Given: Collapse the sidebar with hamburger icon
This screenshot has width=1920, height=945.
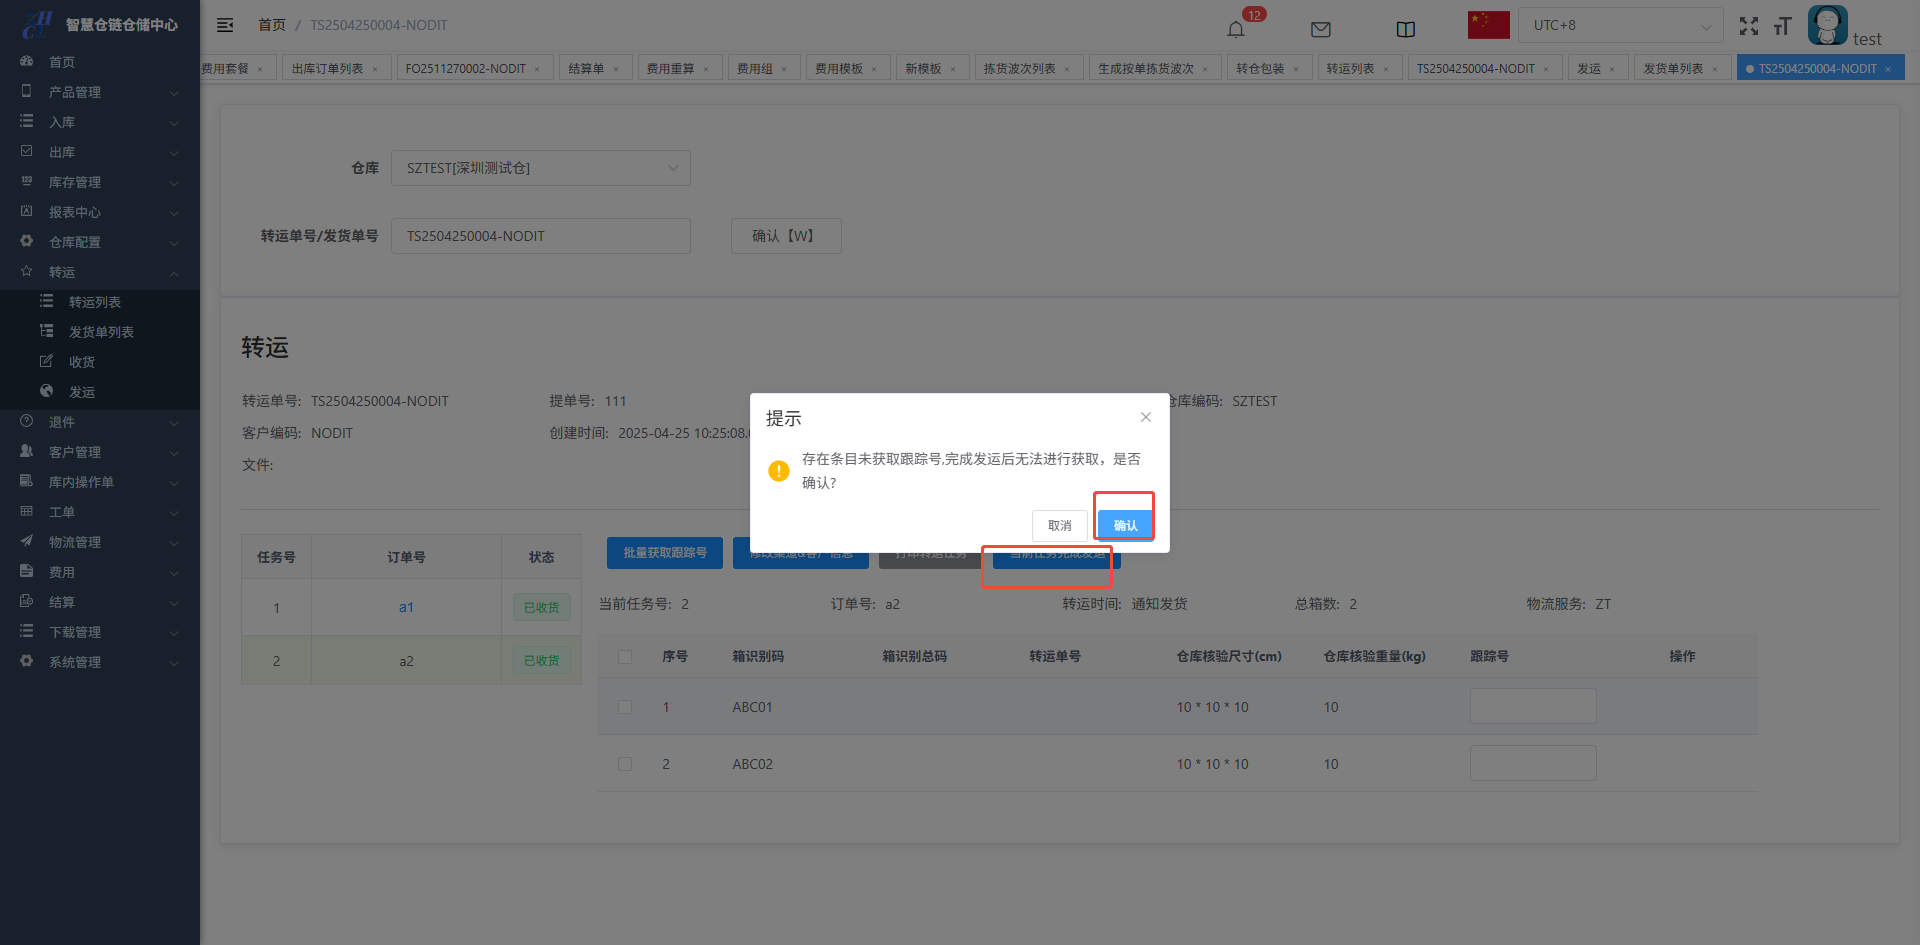Looking at the screenshot, I should click(225, 25).
